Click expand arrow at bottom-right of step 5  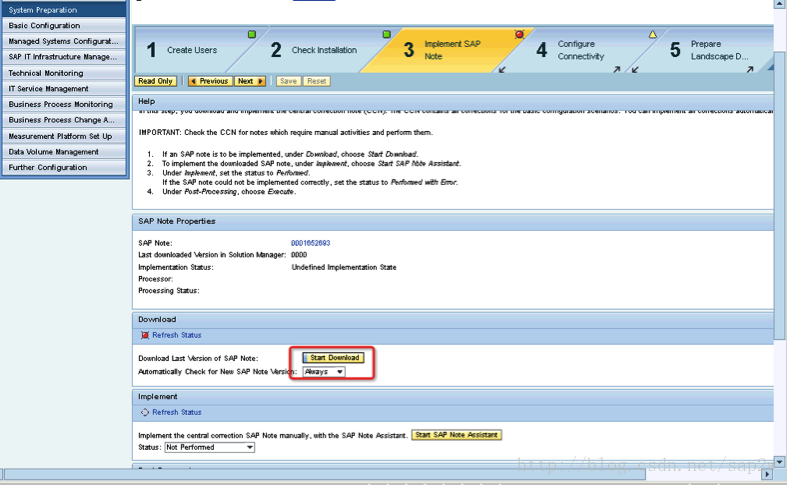(750, 70)
